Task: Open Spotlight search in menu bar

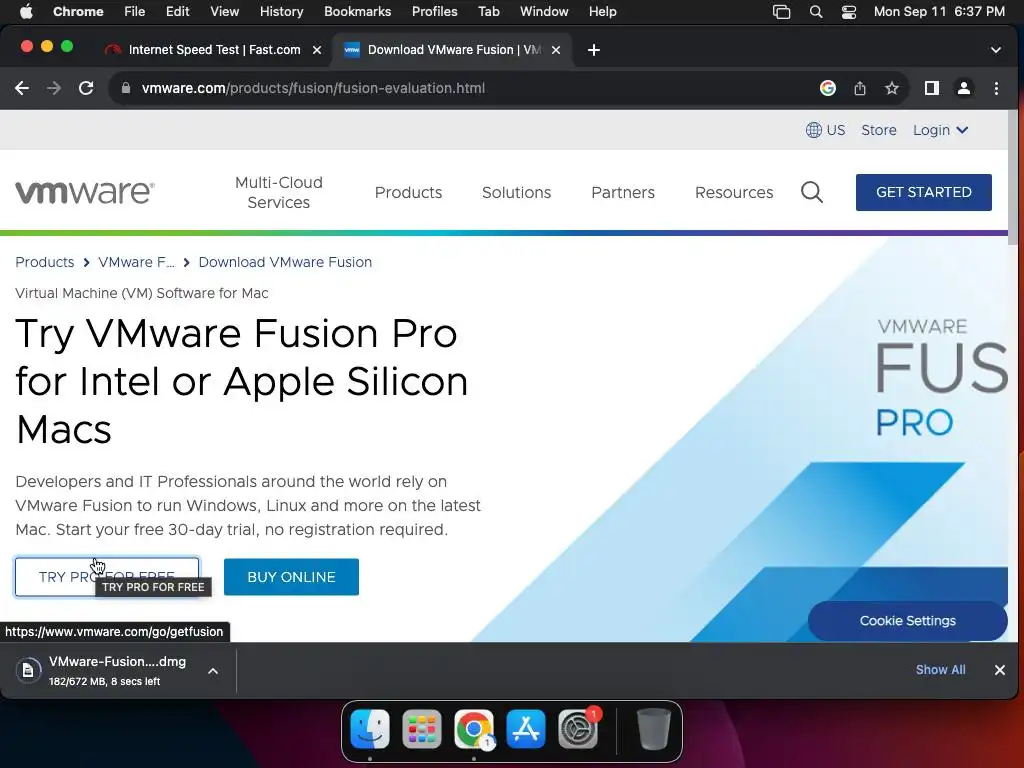Action: [816, 11]
